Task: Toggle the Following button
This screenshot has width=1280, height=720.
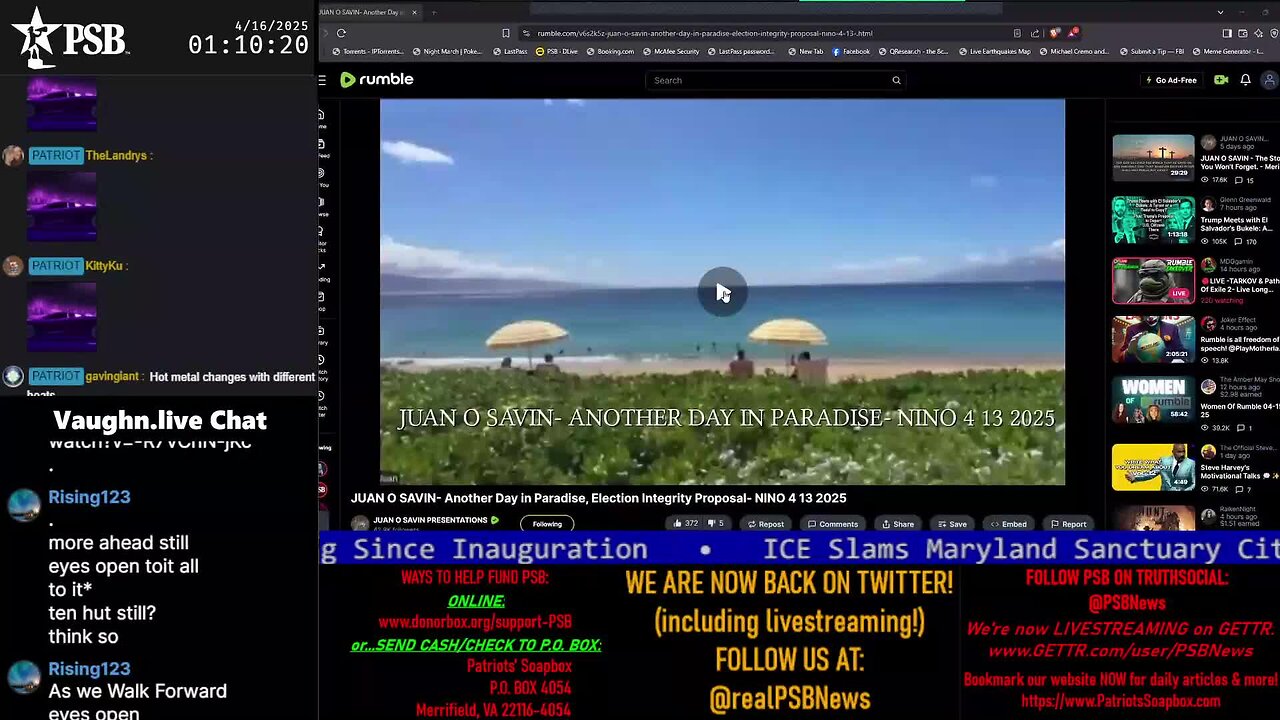Action: [x=547, y=524]
